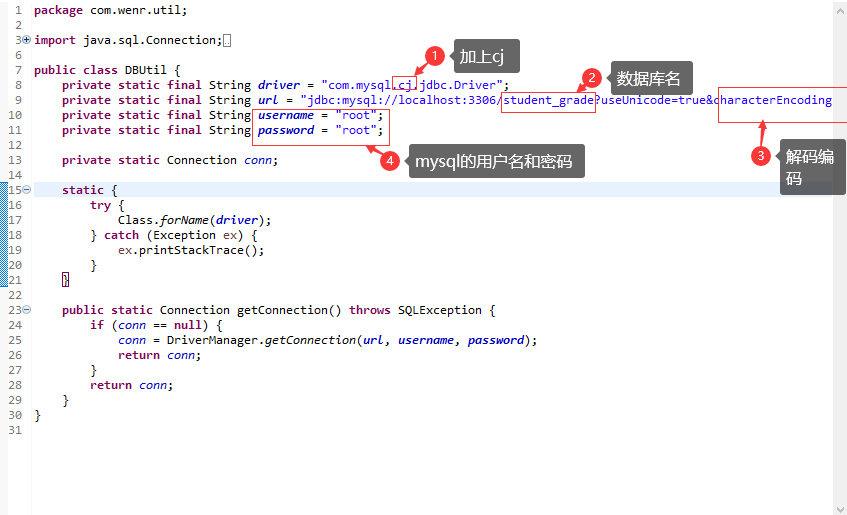Collapse the getConnection method on line 23

[26, 310]
